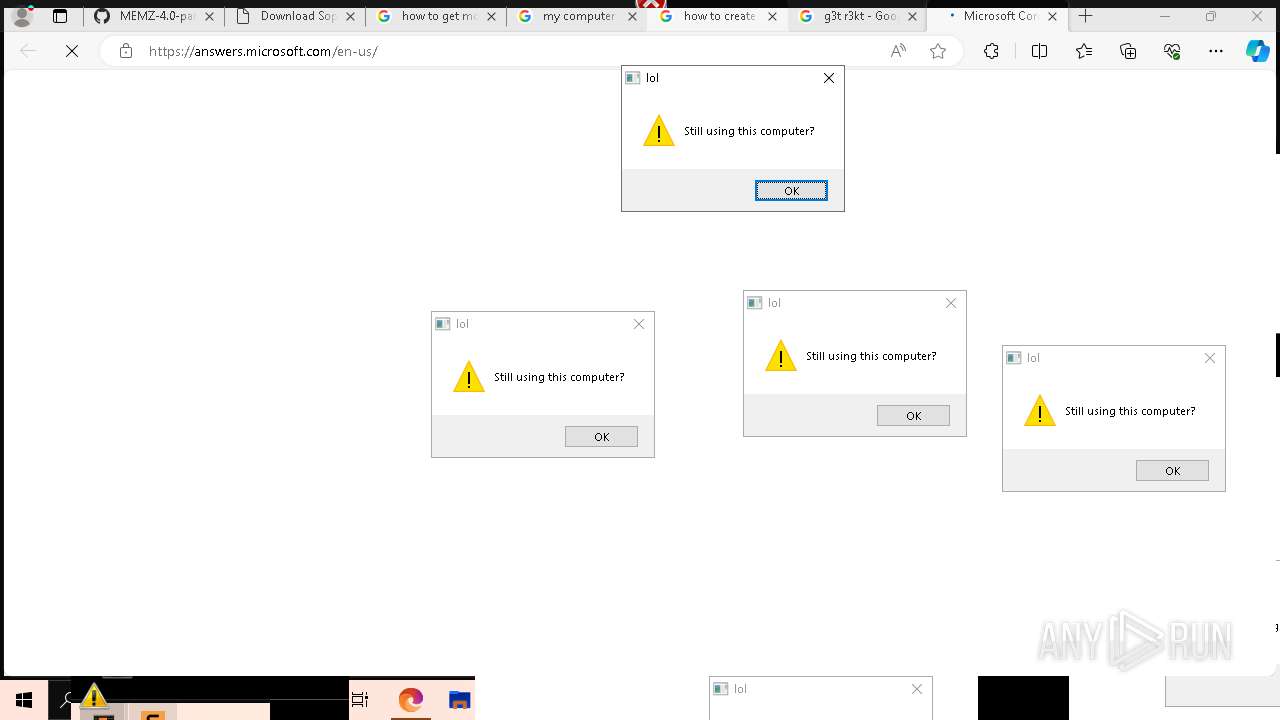Image resolution: width=1280 pixels, height=720 pixels.
Task: Open Microsoft Edge from the taskbar
Action: tap(411, 700)
